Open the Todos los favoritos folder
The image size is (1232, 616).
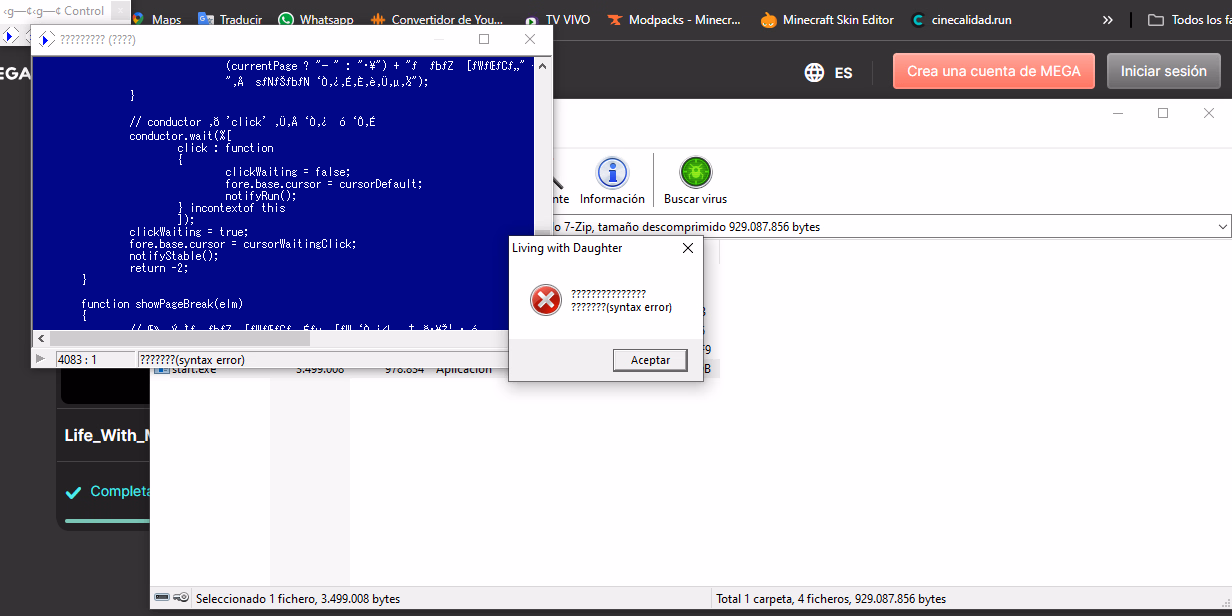1188,19
